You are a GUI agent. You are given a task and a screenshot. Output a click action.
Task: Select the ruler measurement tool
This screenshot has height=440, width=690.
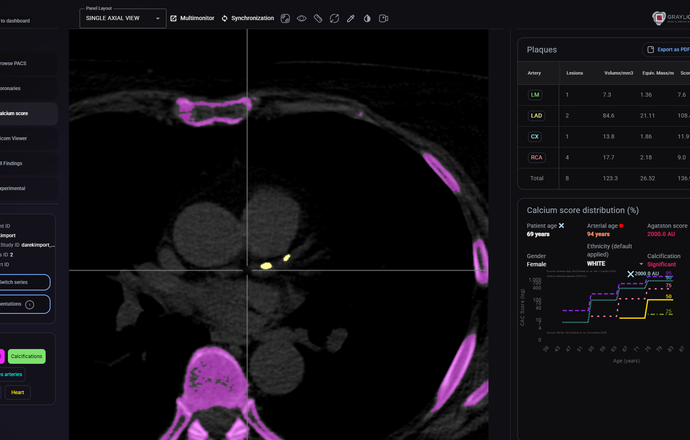318,18
